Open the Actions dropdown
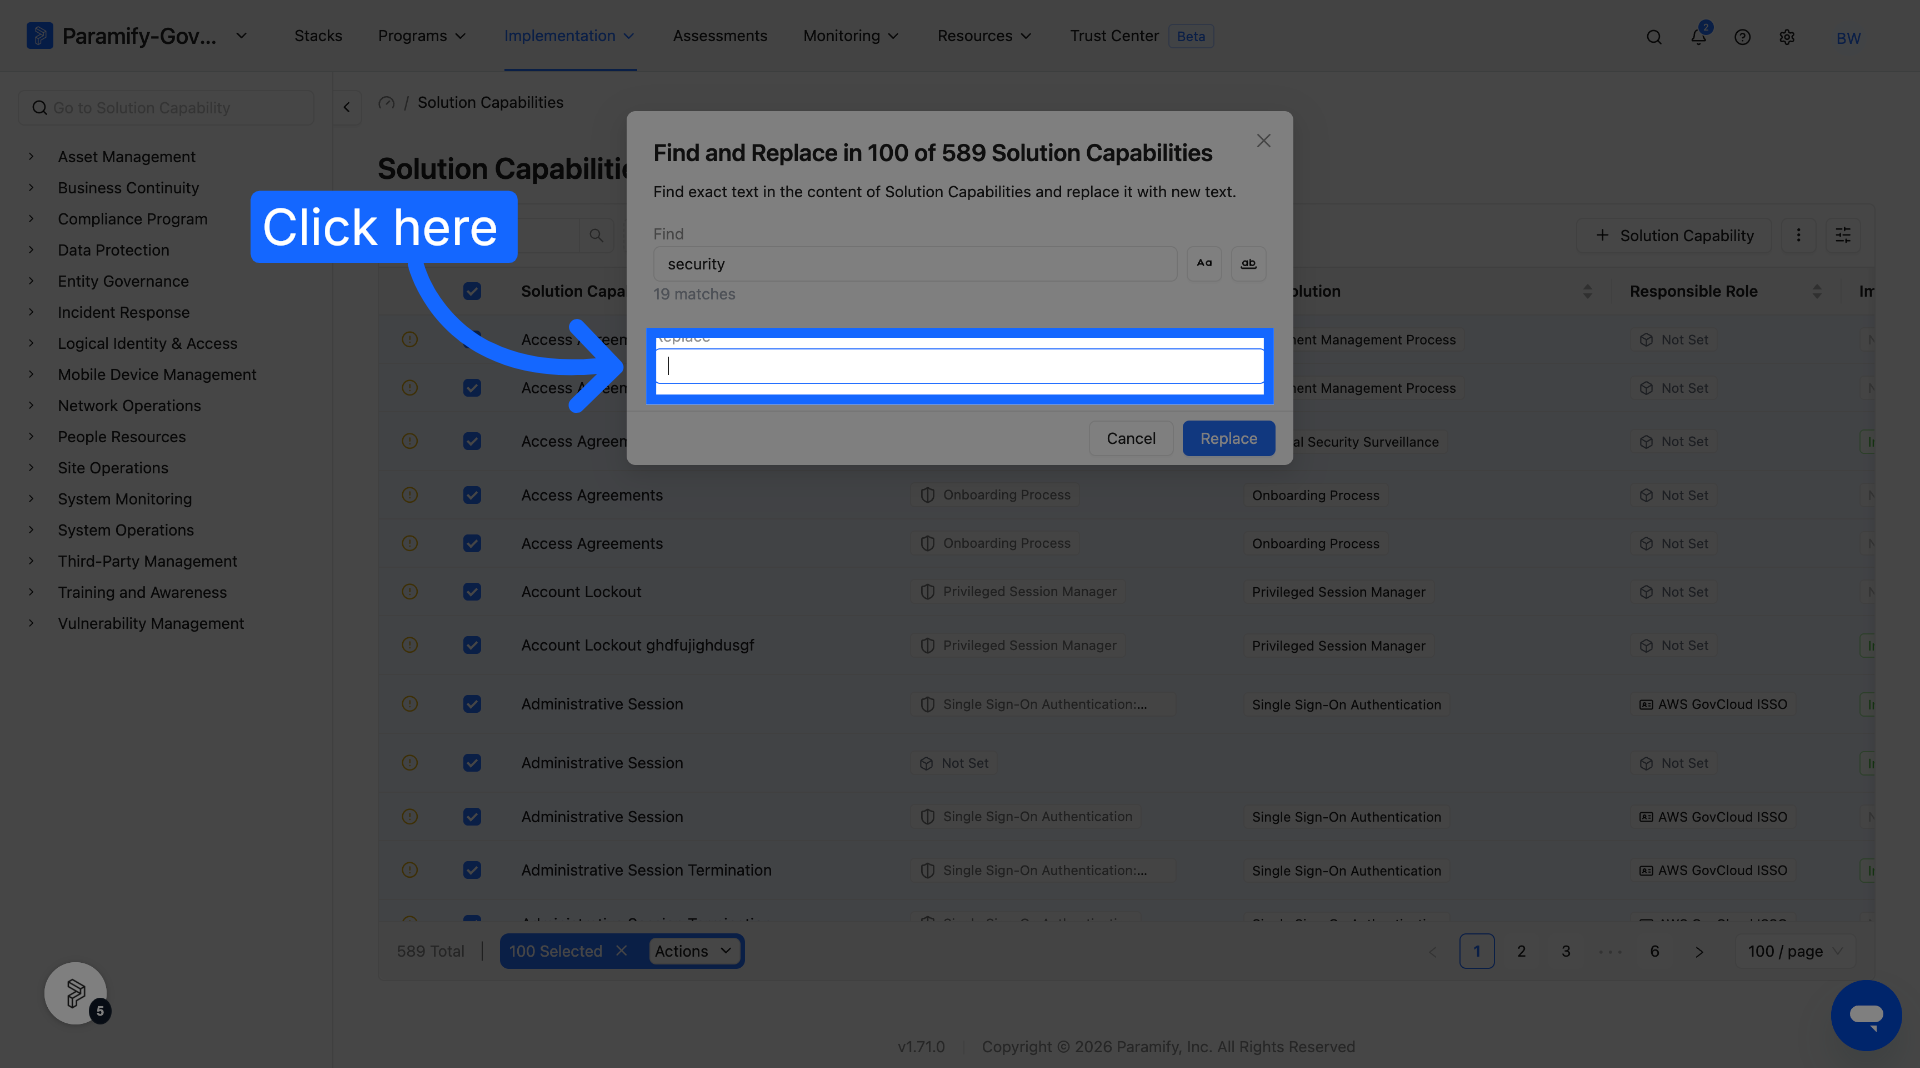 pyautogui.click(x=694, y=951)
